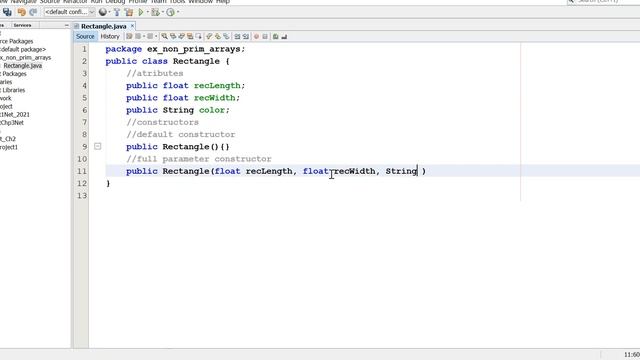Click the Last Edit icon in editor toolbar

pyautogui.click(x=129, y=36)
